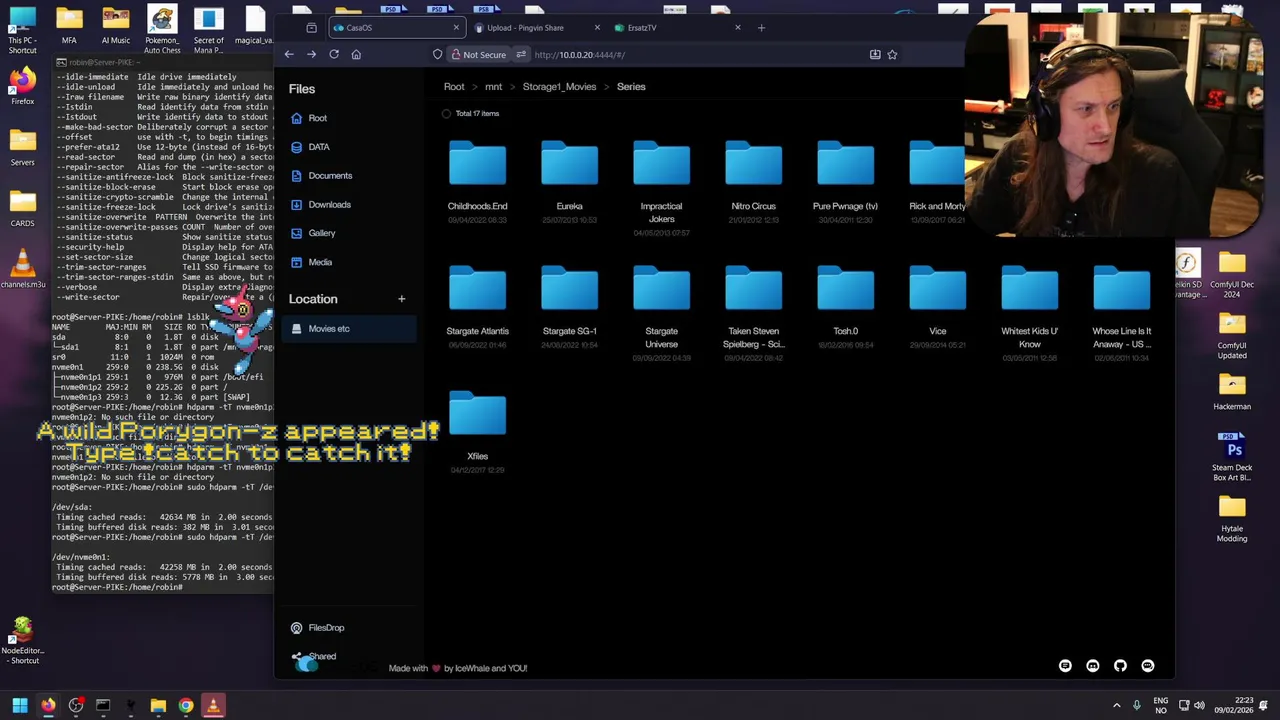Open the Hytale Modding desktop folder
The image size is (1280, 720).
(1232, 518)
